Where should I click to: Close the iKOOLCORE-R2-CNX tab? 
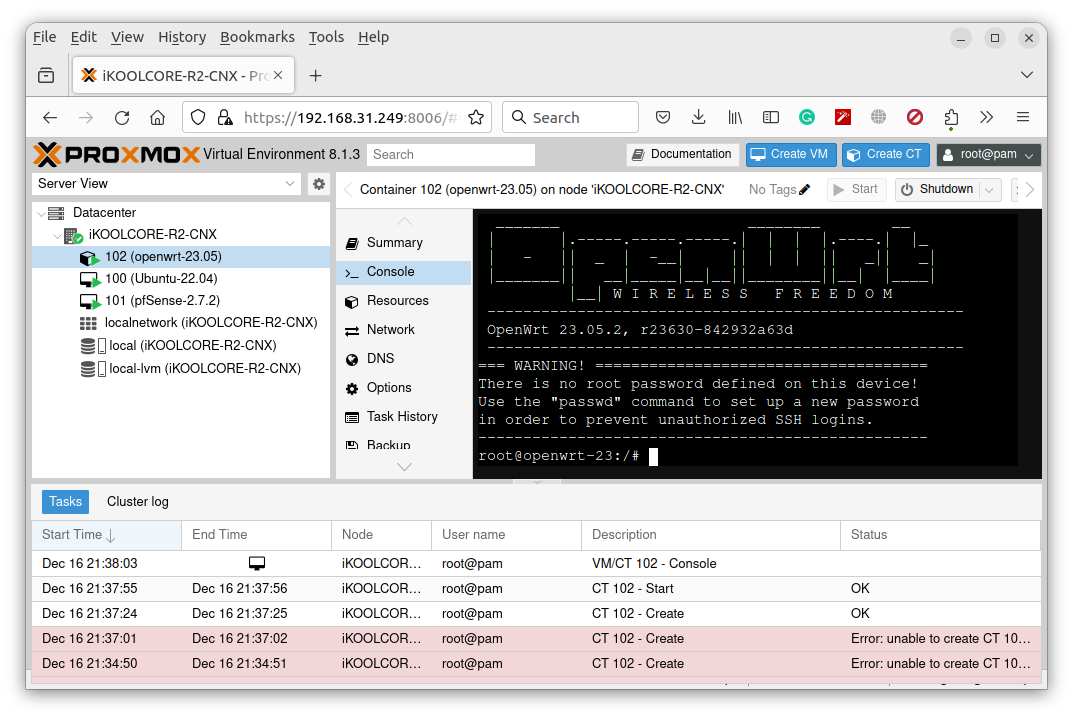278,75
